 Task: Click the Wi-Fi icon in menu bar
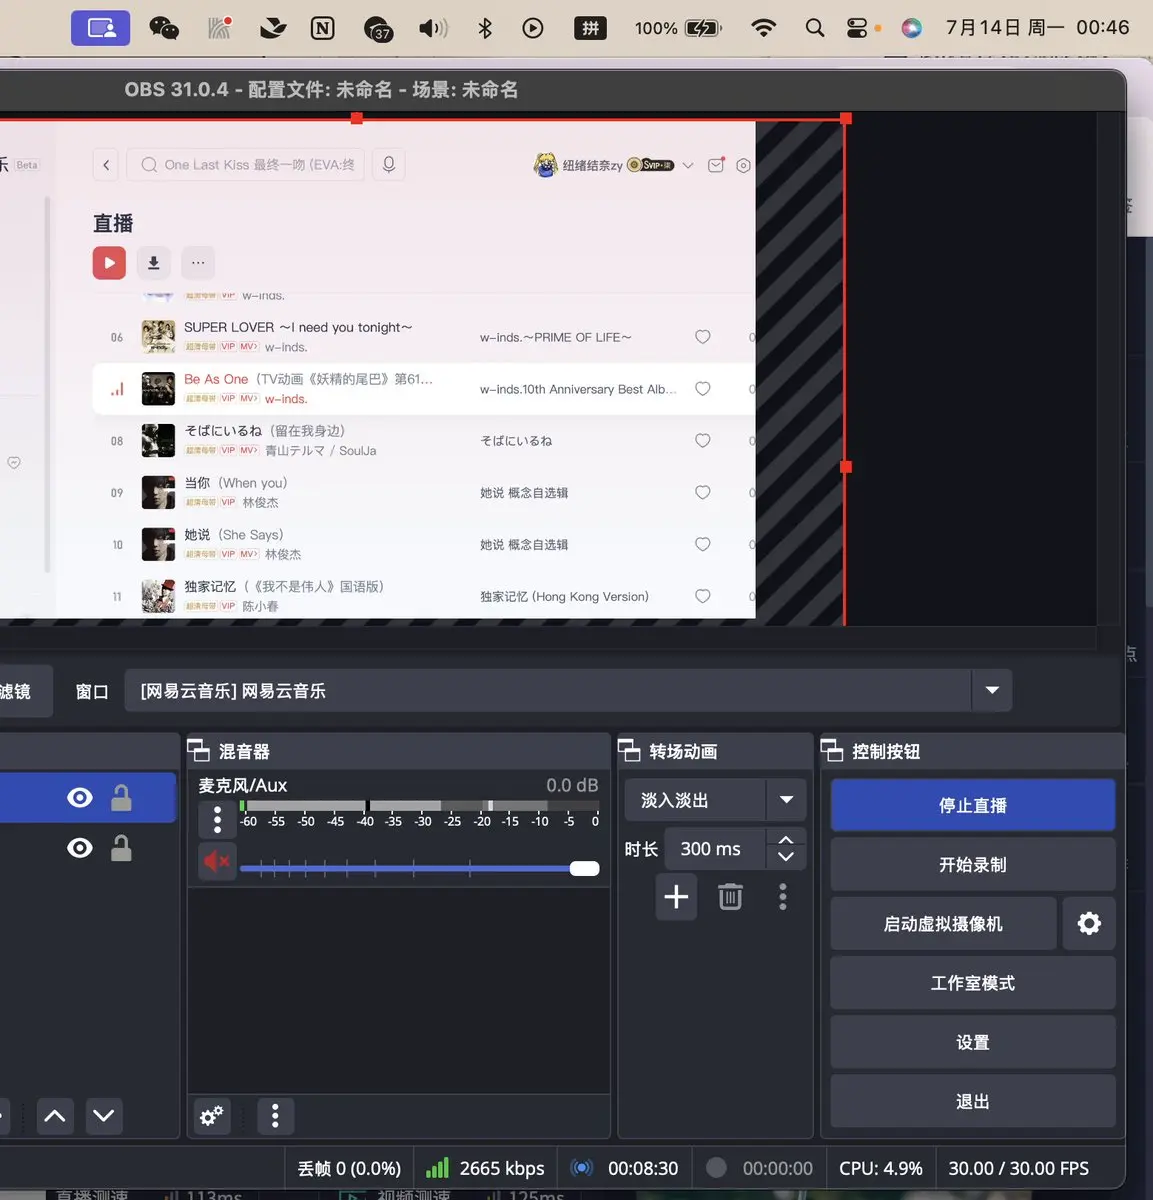[x=763, y=28]
